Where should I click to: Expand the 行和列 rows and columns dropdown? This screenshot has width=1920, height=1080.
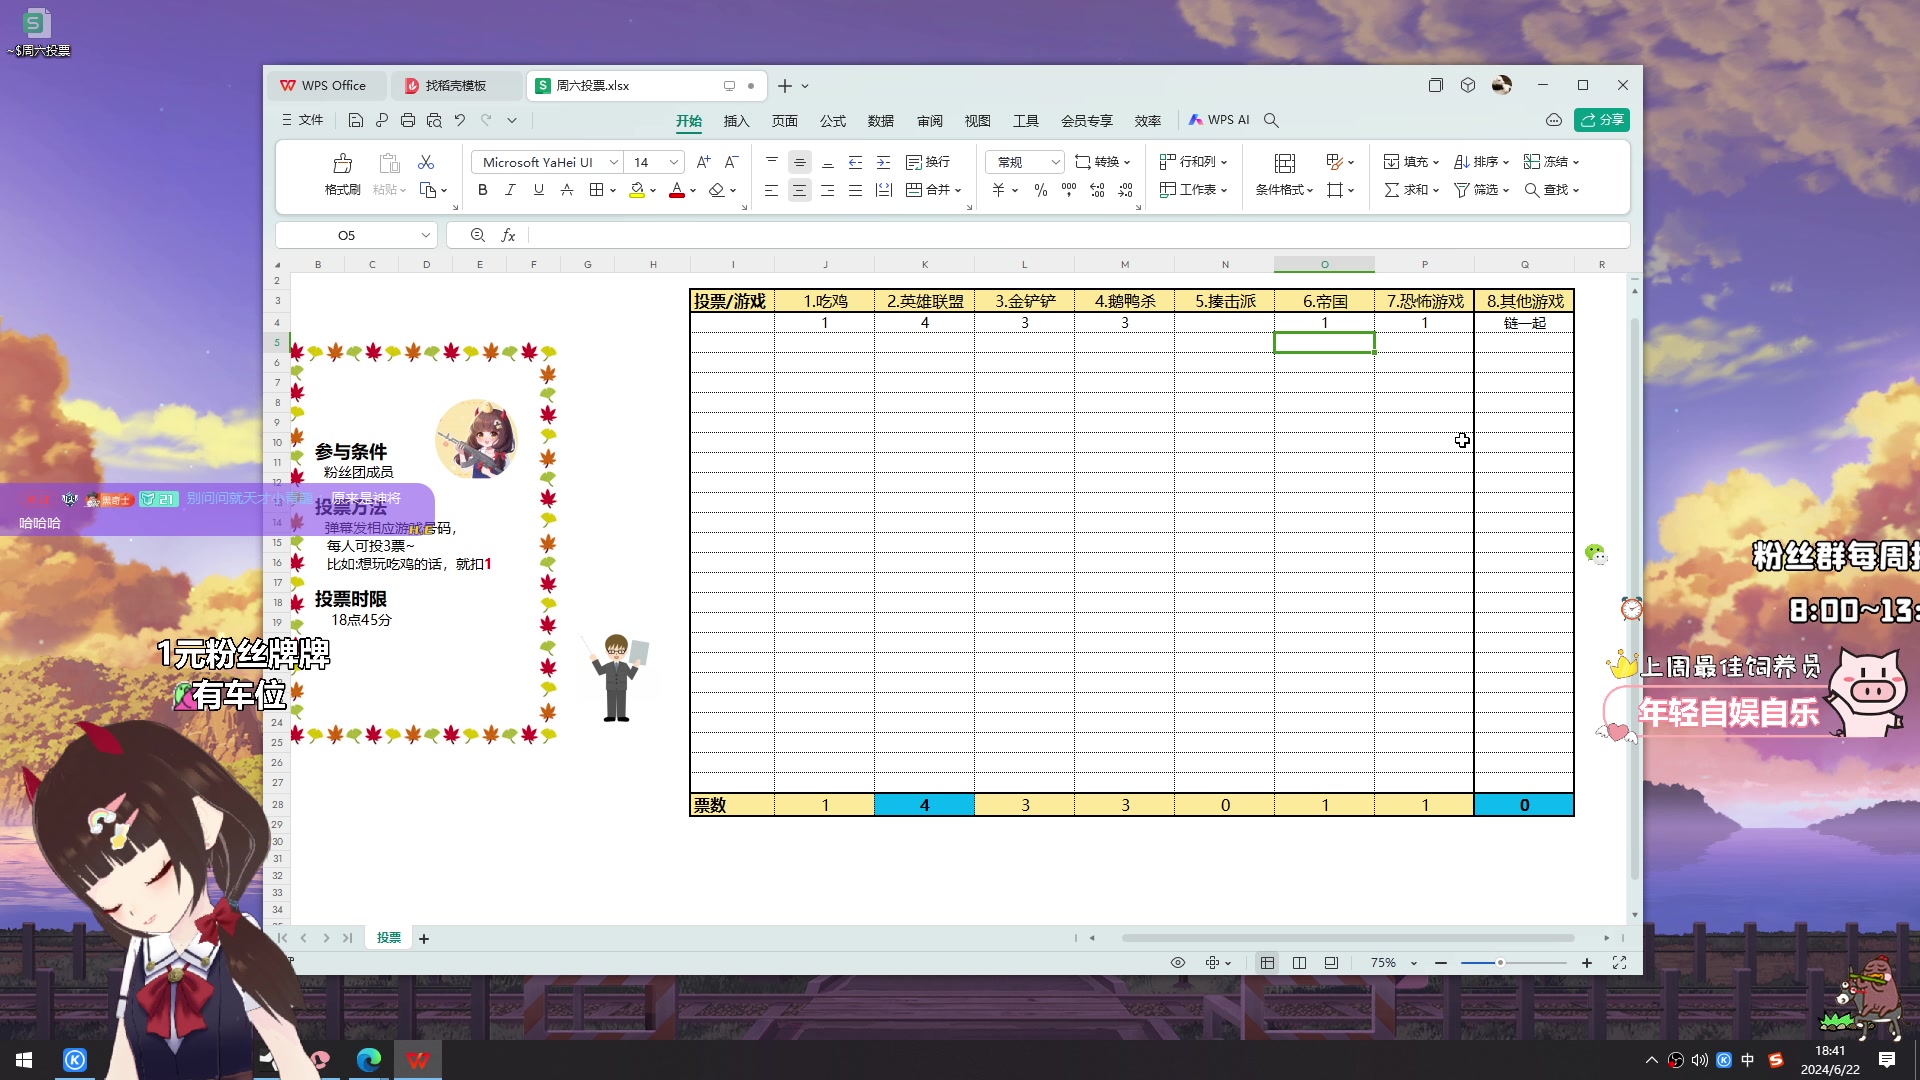point(1224,162)
